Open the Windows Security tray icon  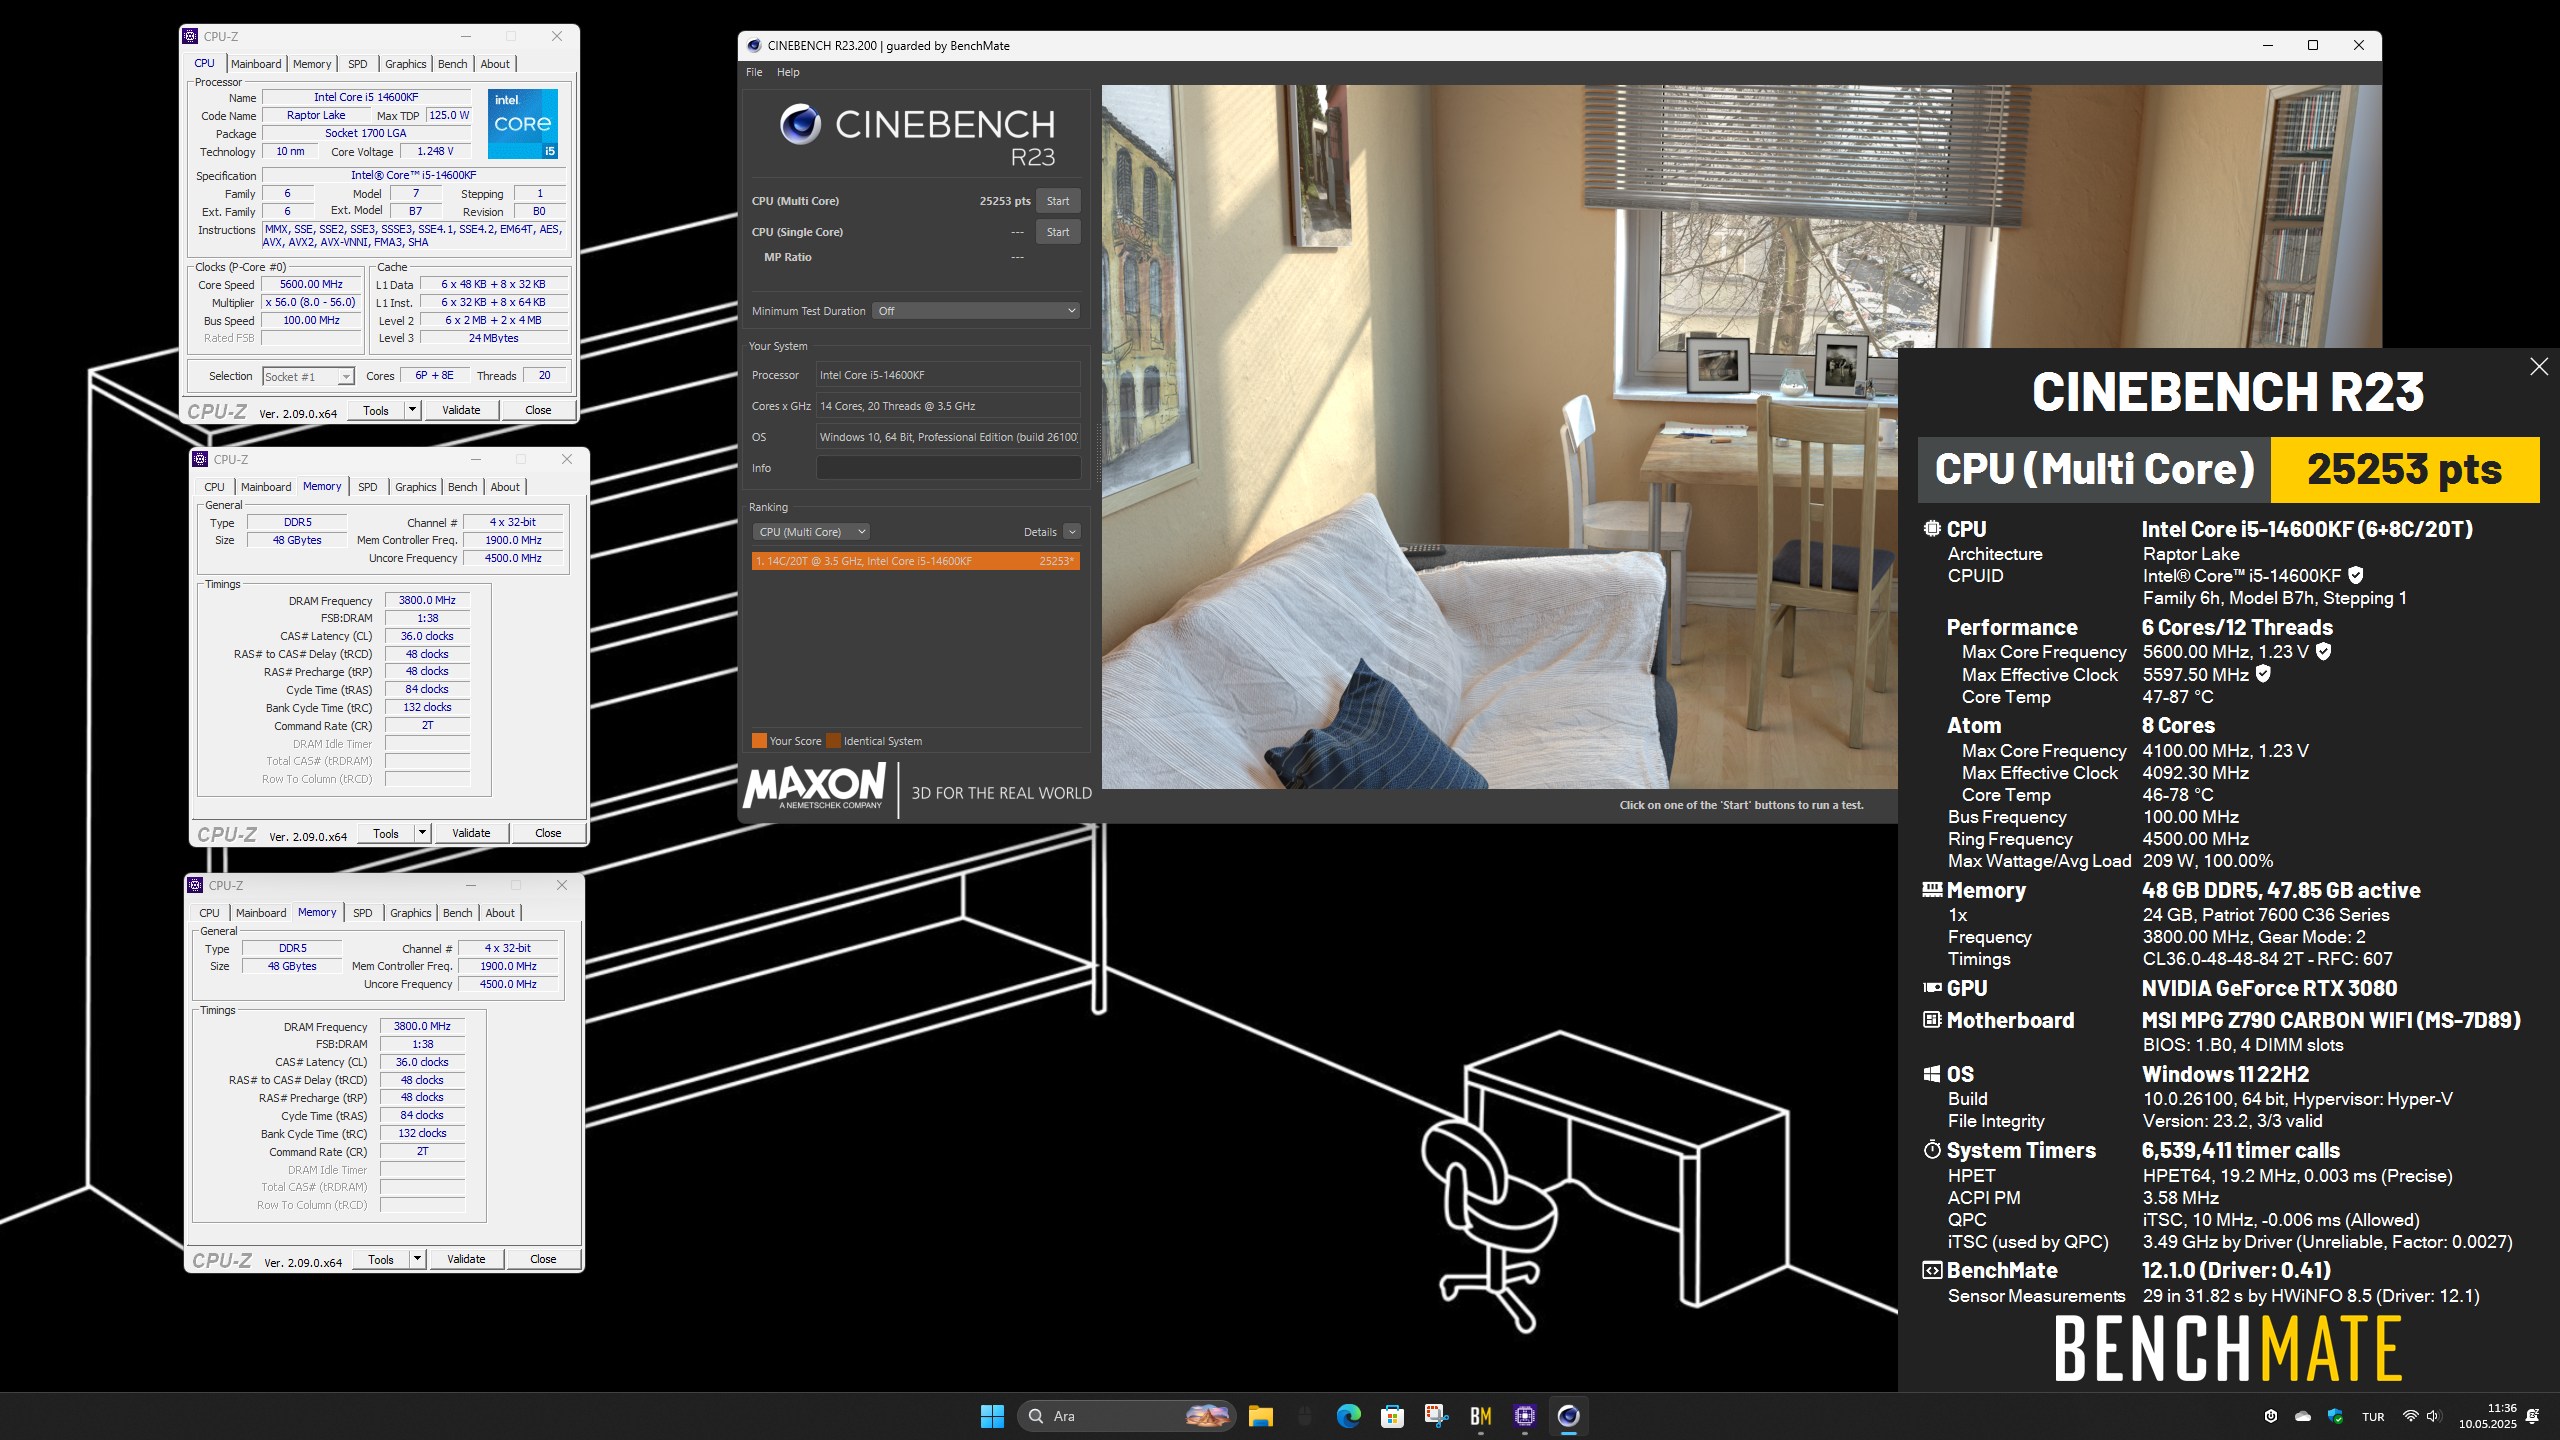point(2335,1416)
